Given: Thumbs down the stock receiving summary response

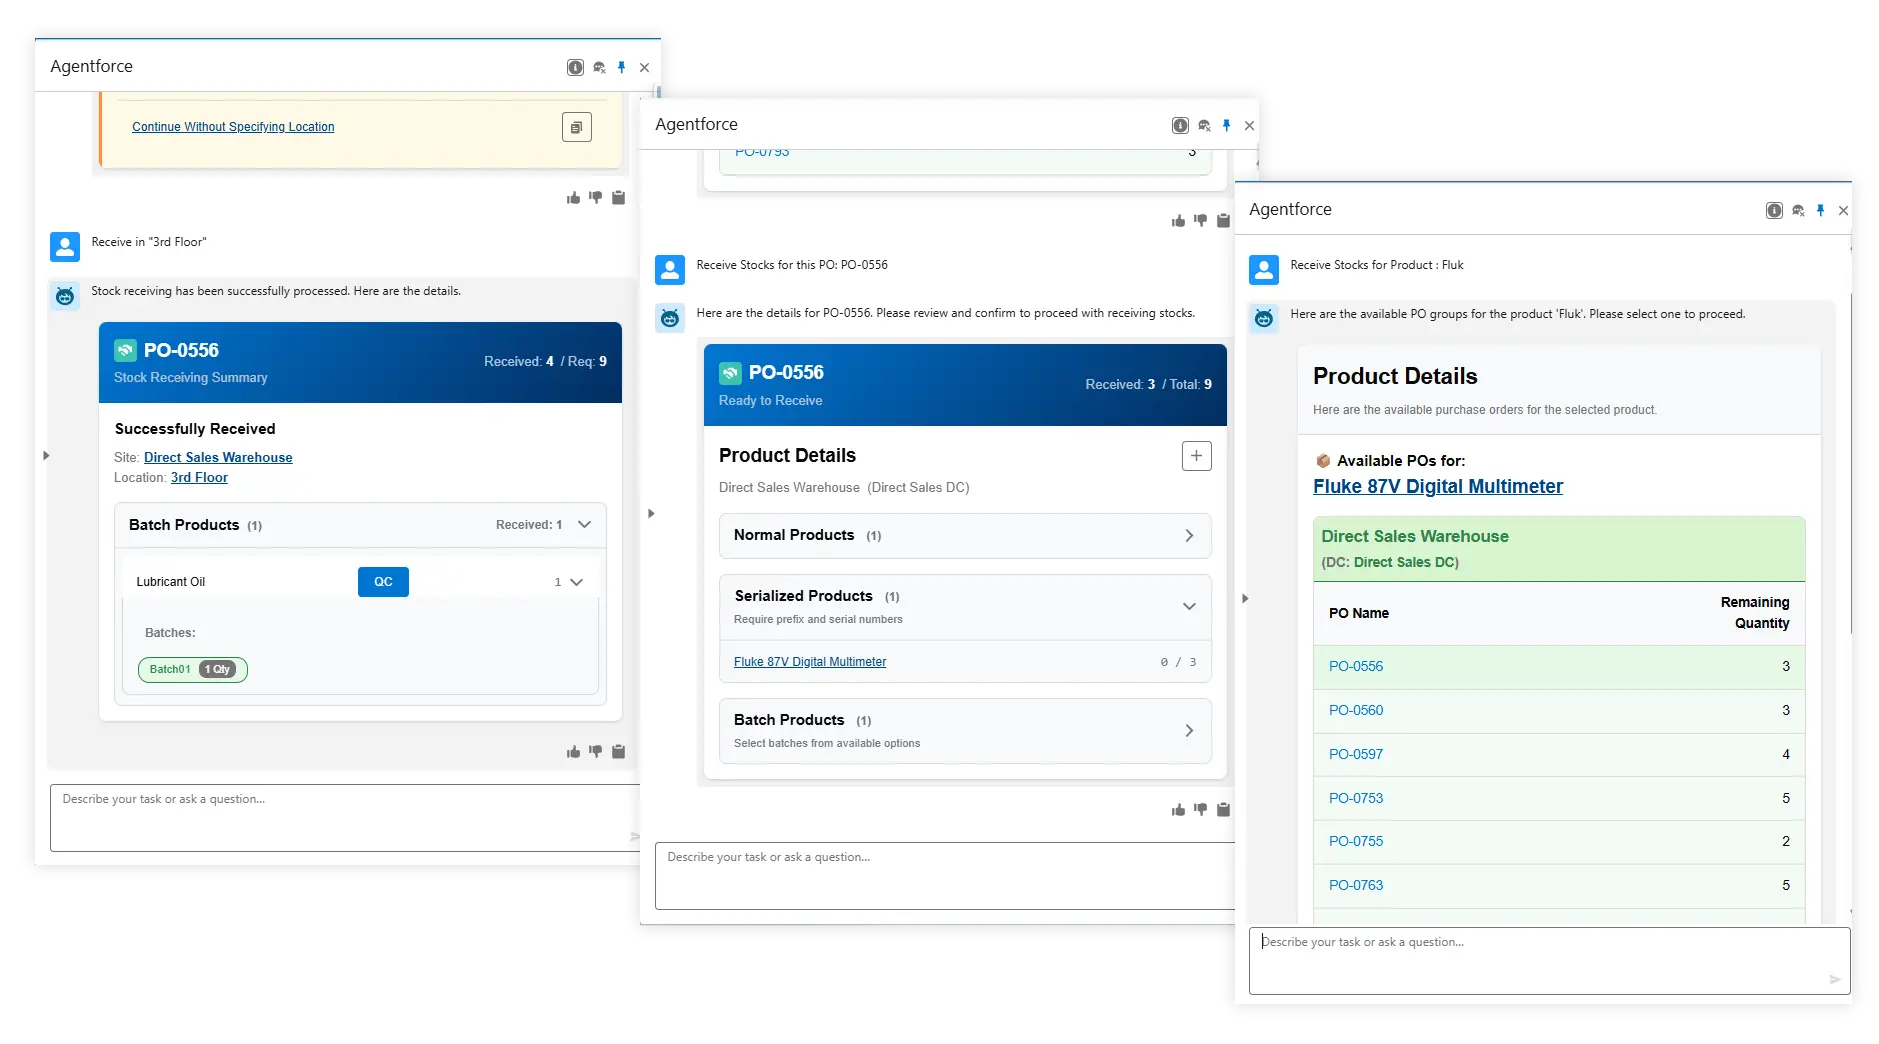Looking at the screenshot, I should pos(595,752).
